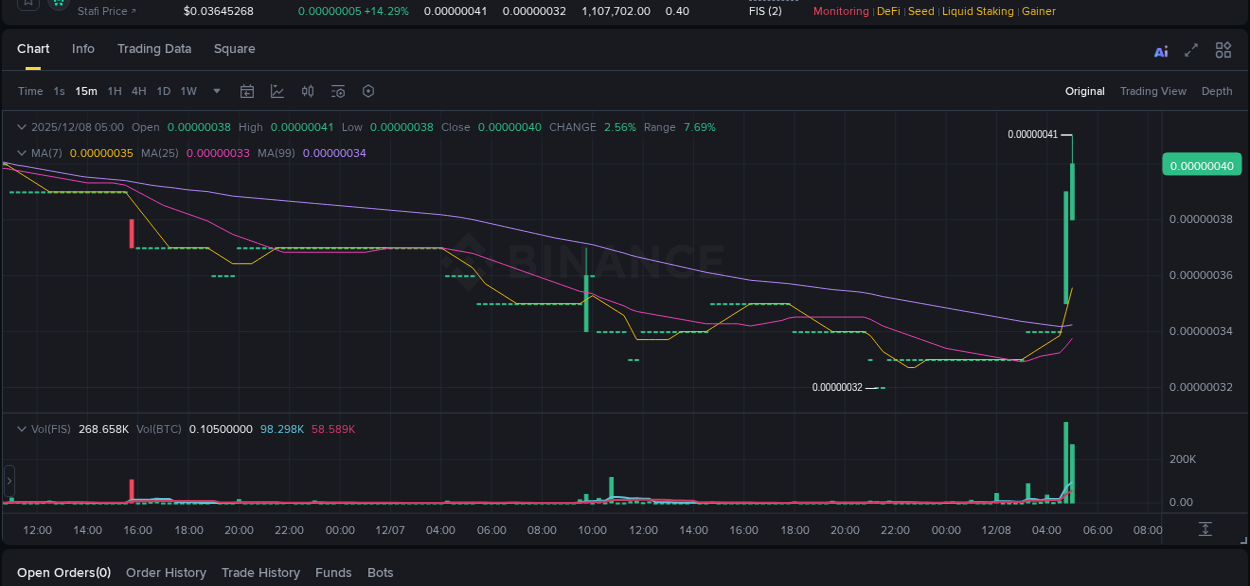The image size is (1250, 586).
Task: Open the hexagon chart settings icon
Action: [368, 91]
